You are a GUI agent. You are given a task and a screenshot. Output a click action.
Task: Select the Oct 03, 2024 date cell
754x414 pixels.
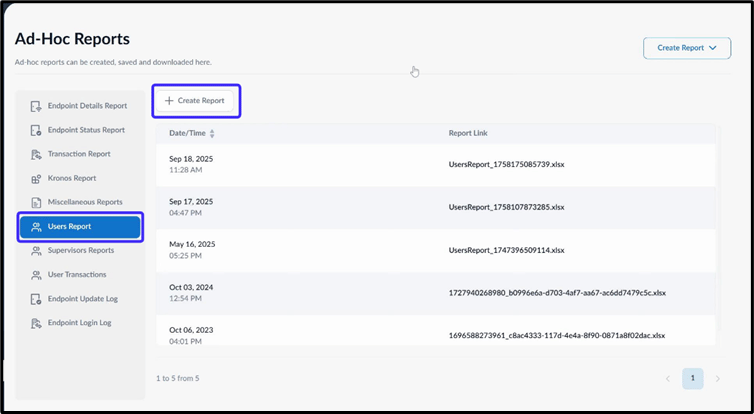pos(191,288)
